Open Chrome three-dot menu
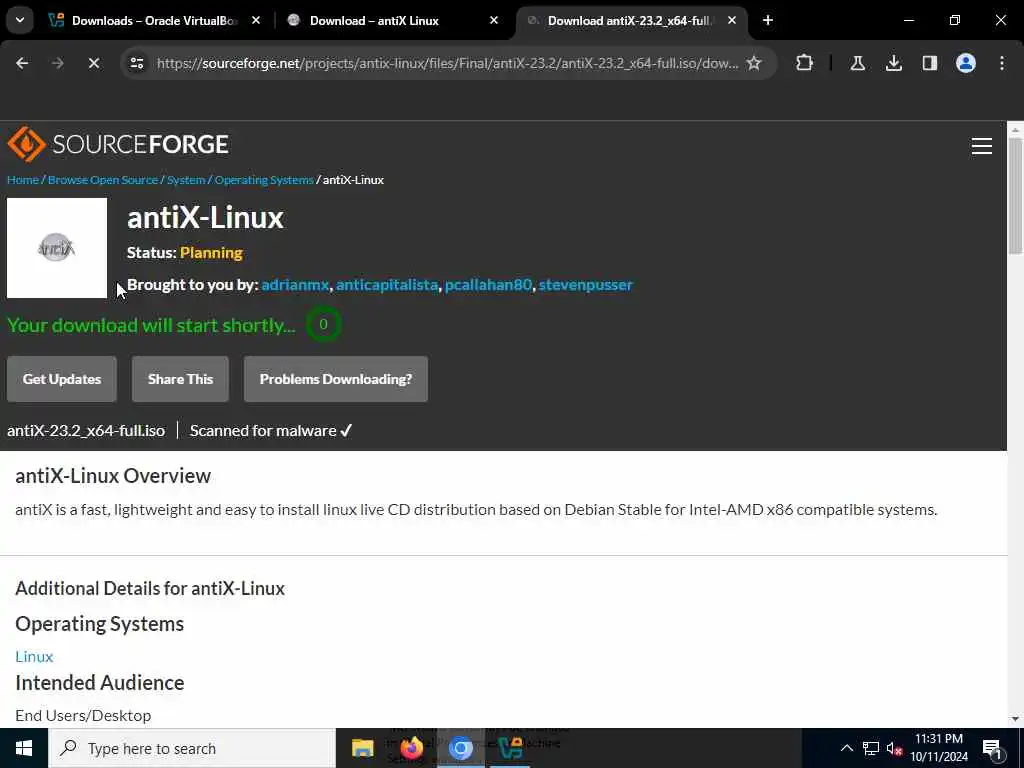 pyautogui.click(x=1001, y=63)
